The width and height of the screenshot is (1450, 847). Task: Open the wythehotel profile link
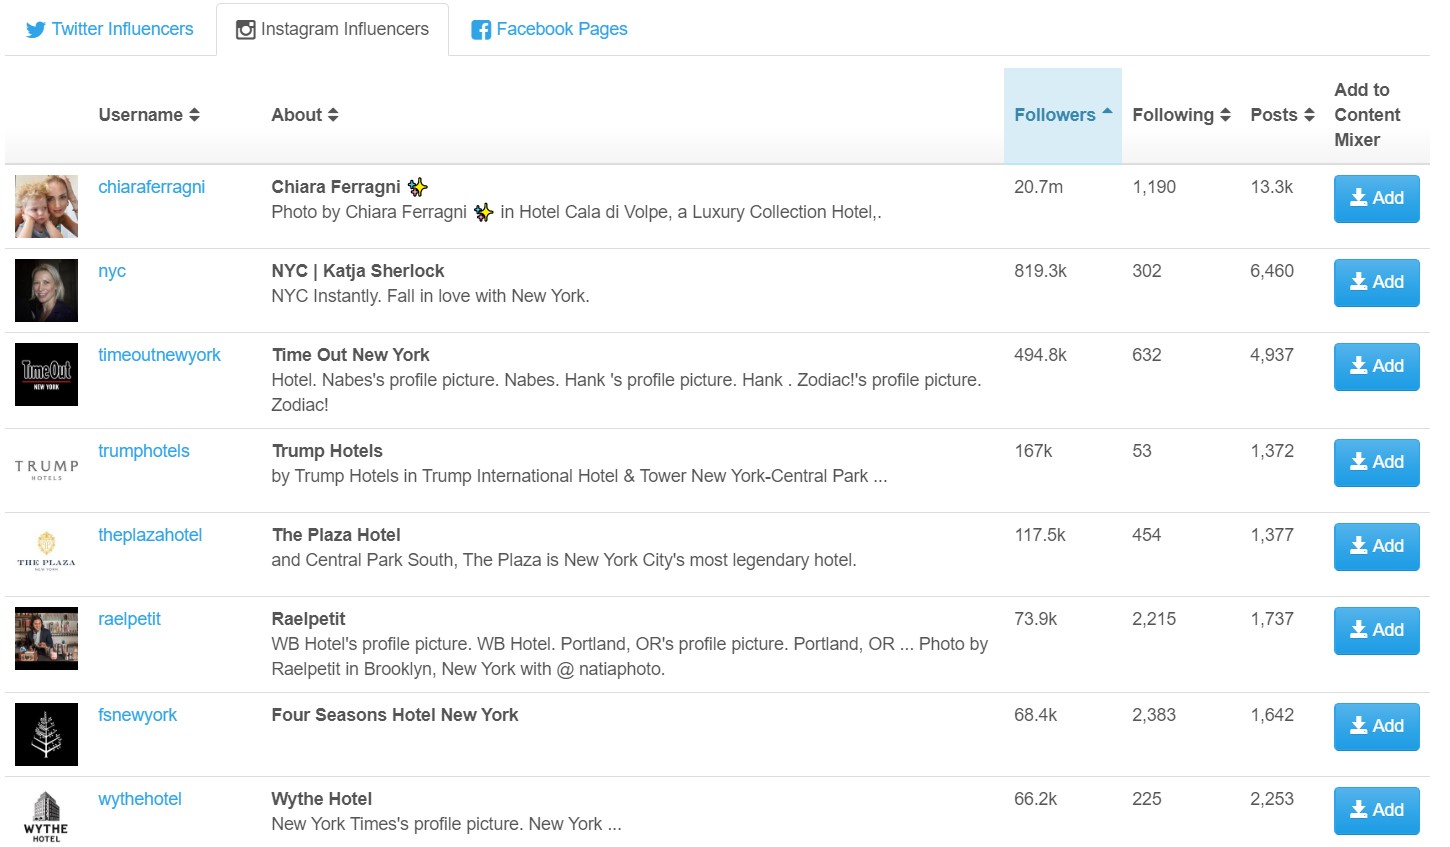click(x=140, y=799)
